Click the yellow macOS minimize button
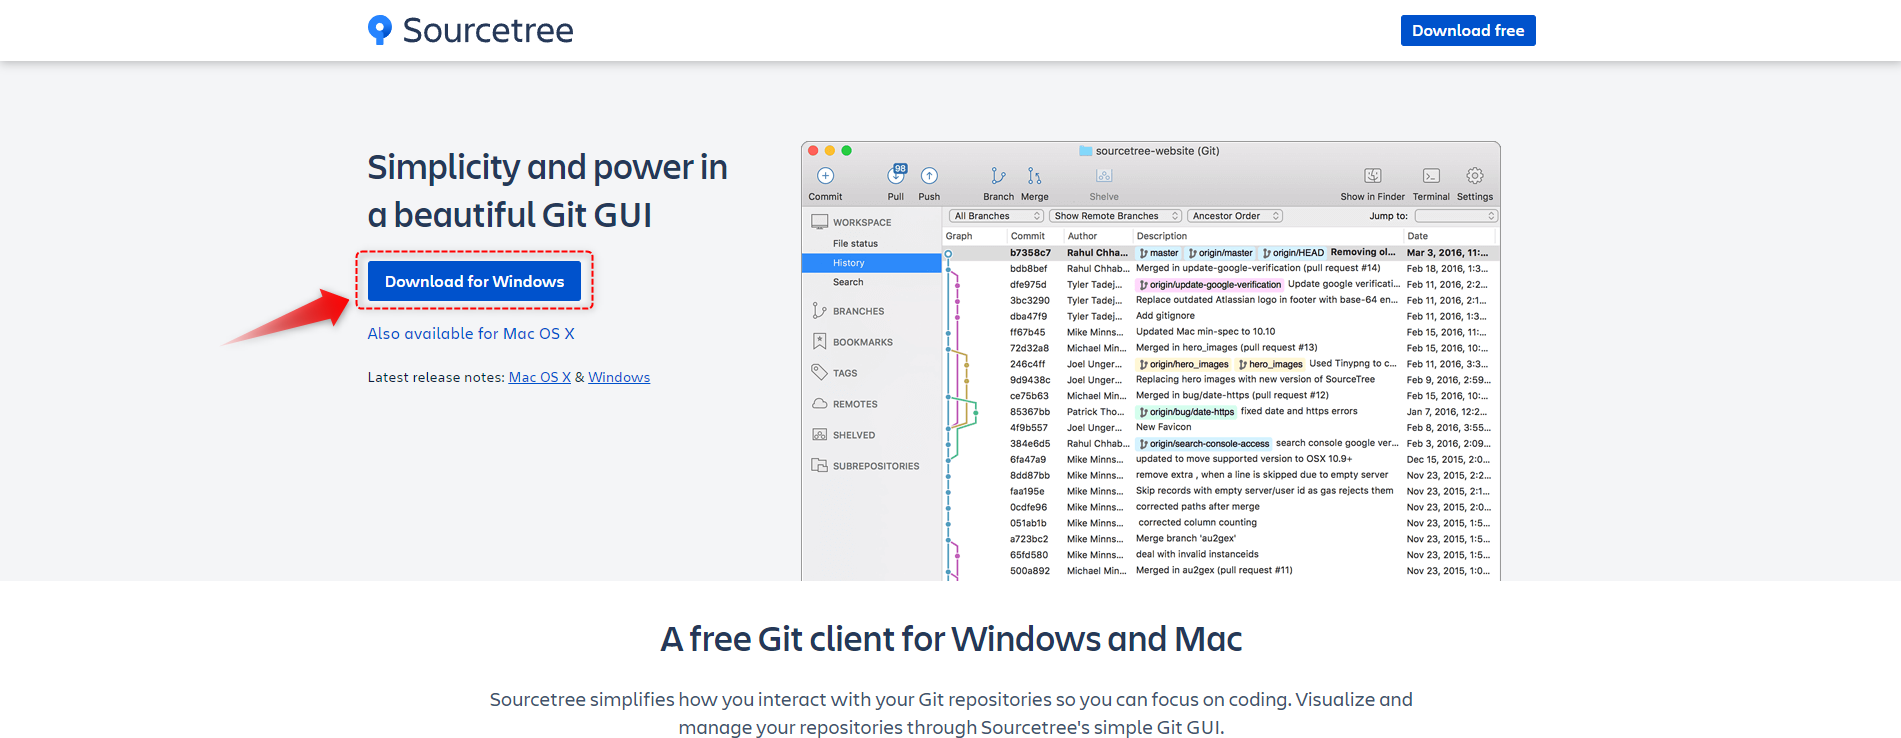Viewport: 1901px width, 738px height. click(830, 151)
